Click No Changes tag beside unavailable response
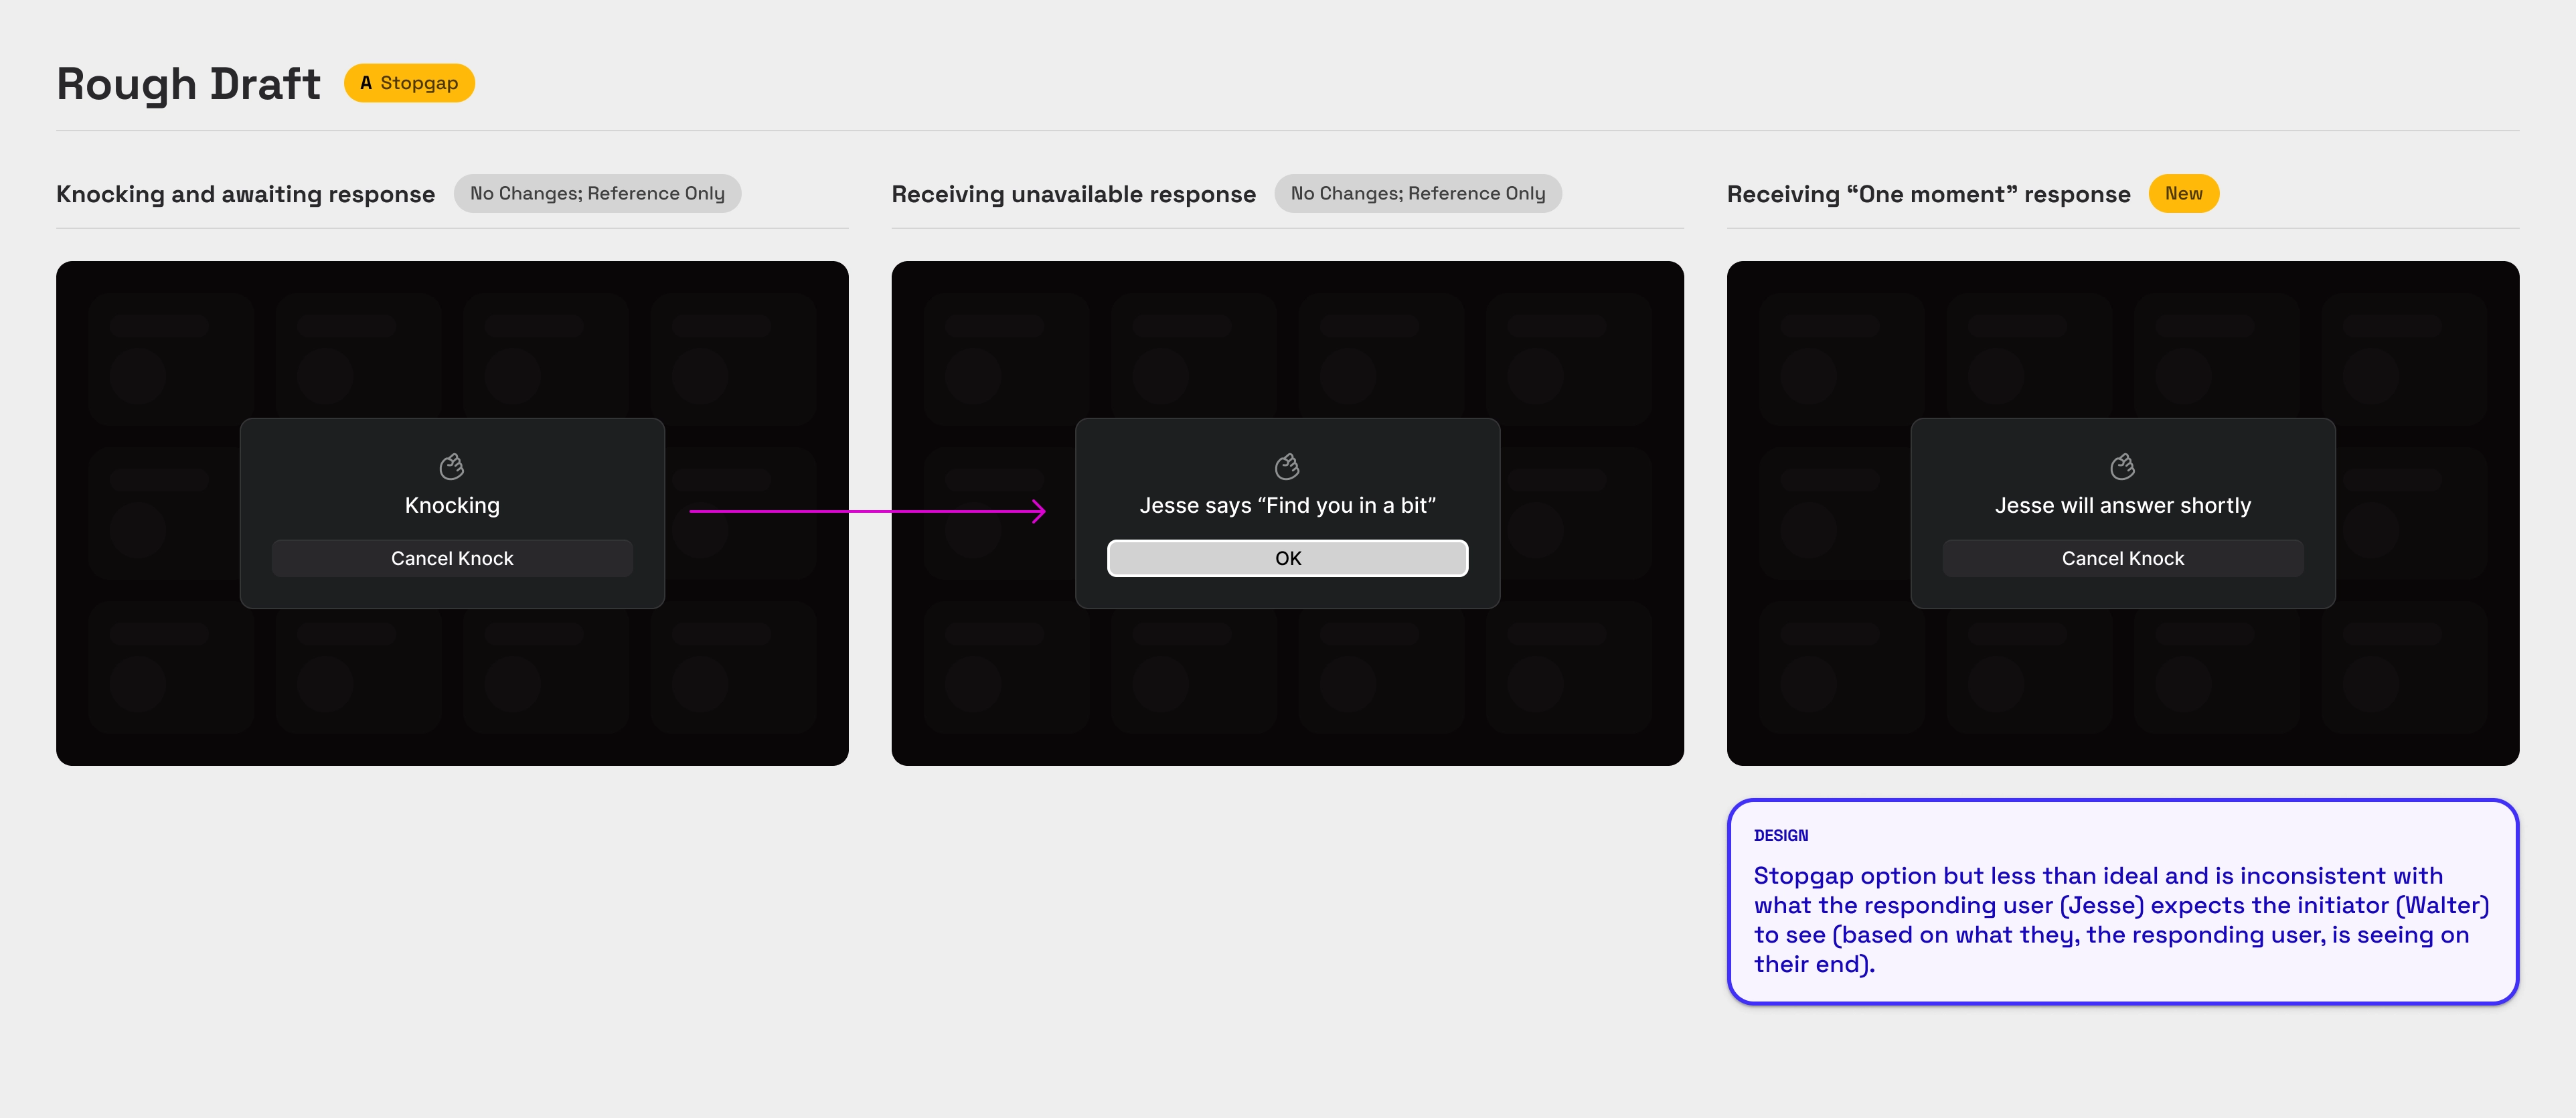This screenshot has width=2576, height=1118. (x=1417, y=193)
